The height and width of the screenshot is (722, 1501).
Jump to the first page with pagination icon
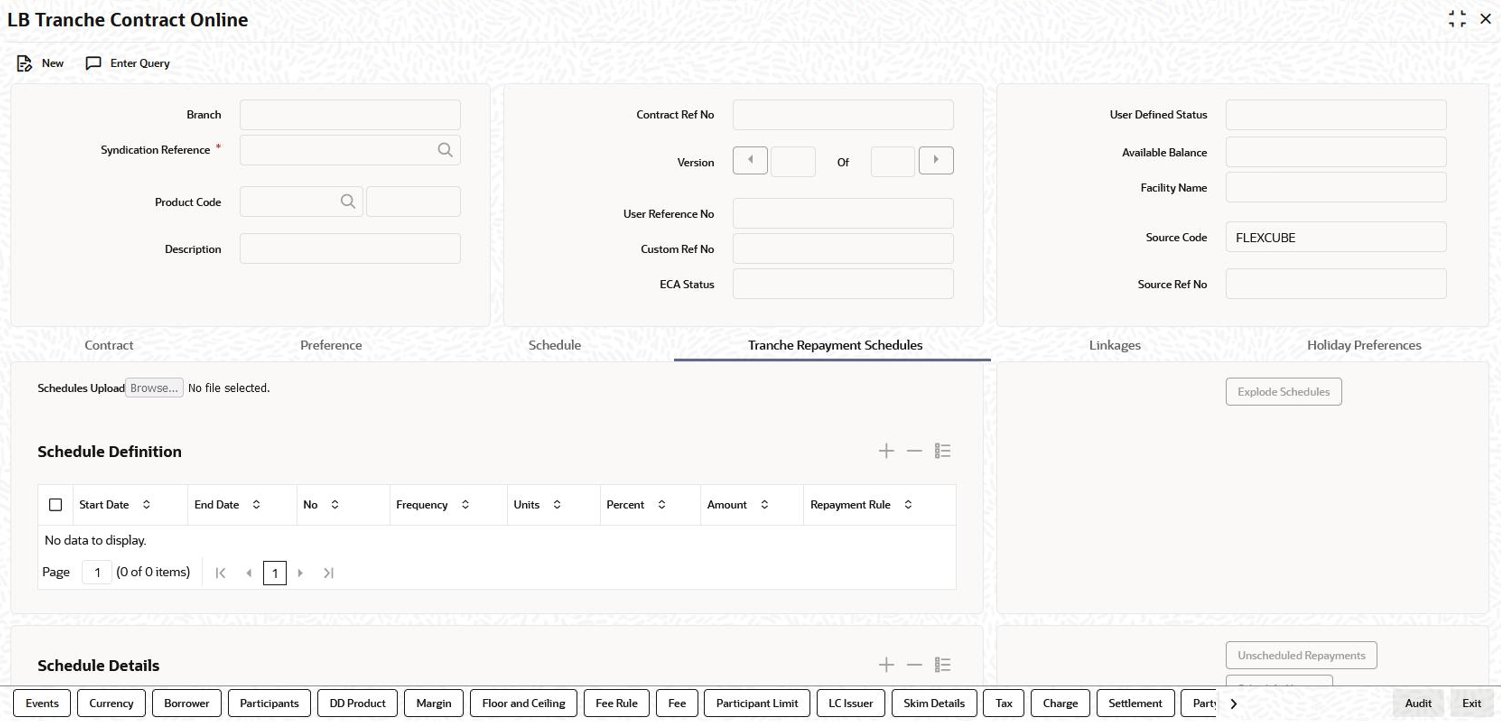pos(220,572)
